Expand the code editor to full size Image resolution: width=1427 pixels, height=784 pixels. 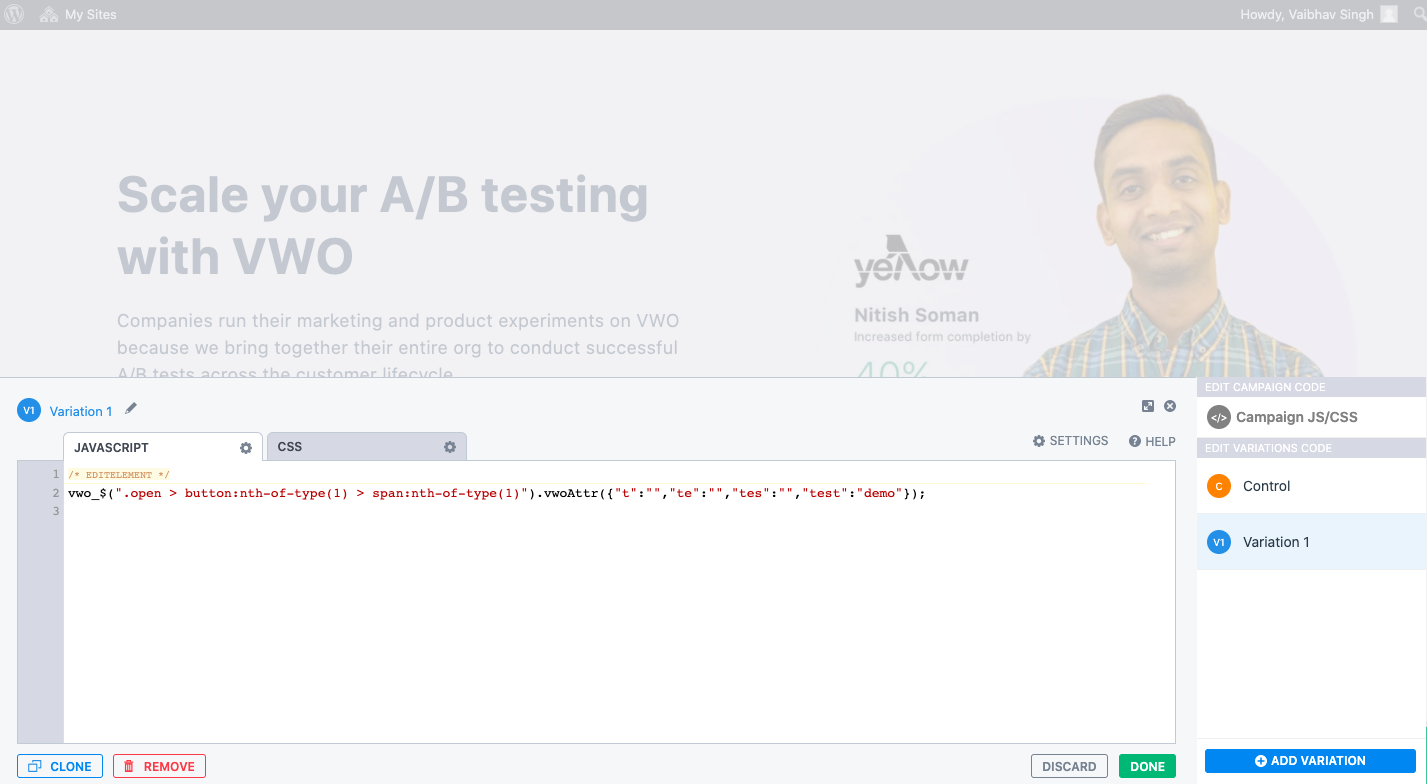click(x=1148, y=406)
